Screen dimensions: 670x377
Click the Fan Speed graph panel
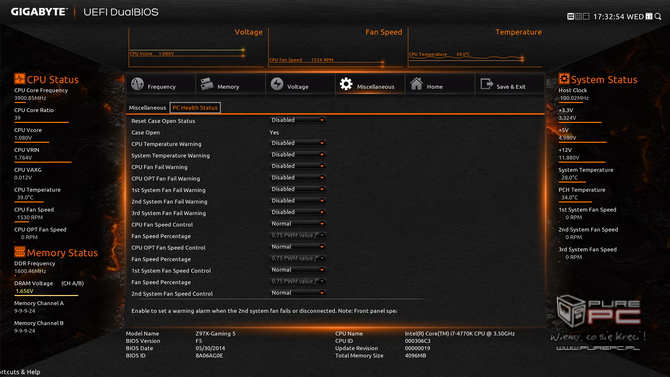click(335, 47)
